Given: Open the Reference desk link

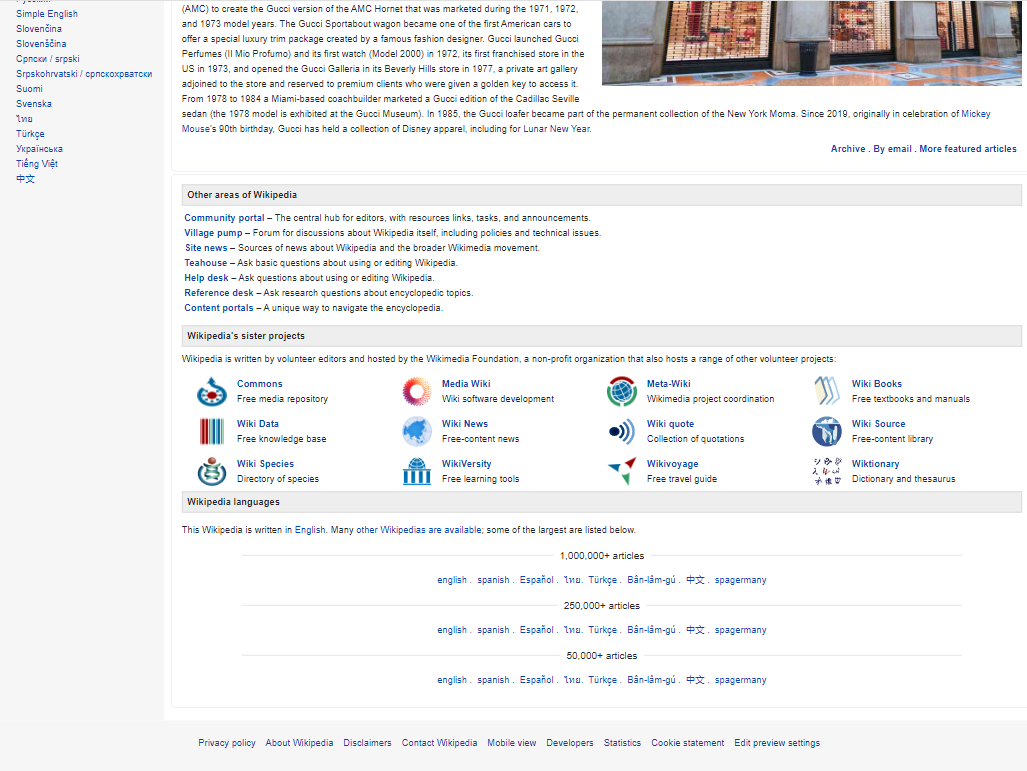Looking at the screenshot, I should 219,293.
